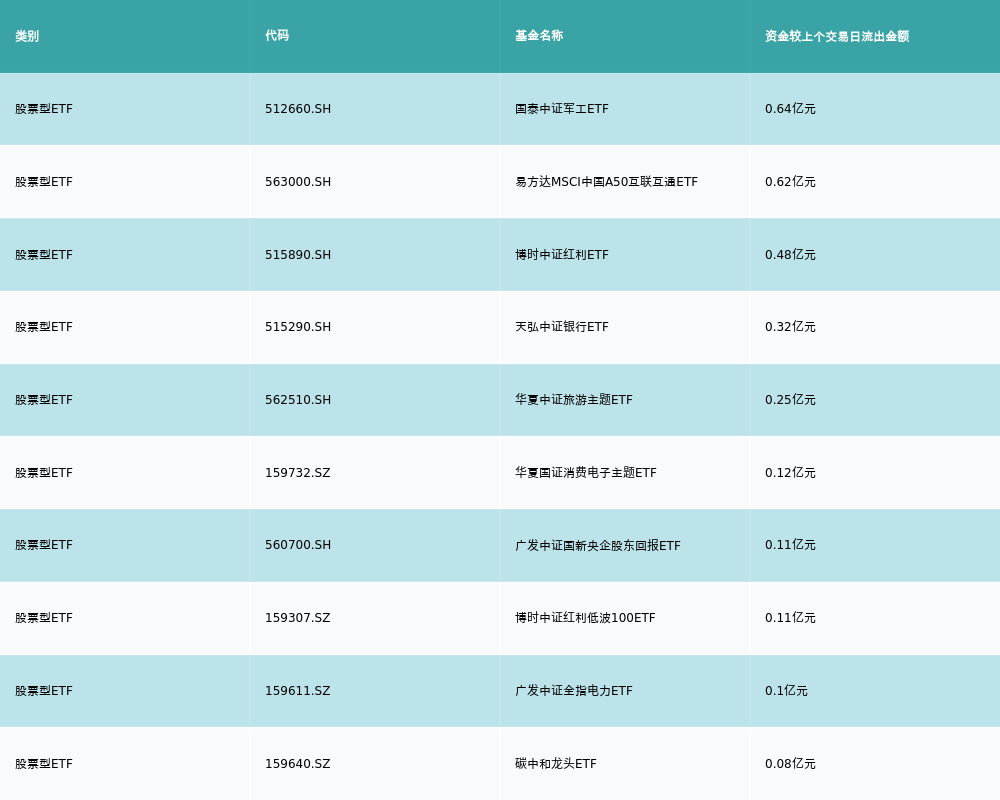Click 股票型ETF in the 159611.SZ row

coord(44,691)
